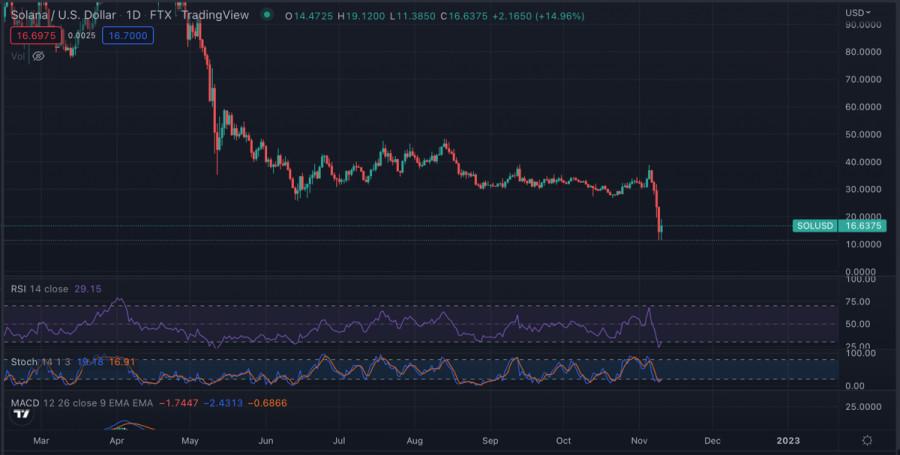Click the RSI value 29.15
The image size is (900, 455).
click(x=88, y=289)
